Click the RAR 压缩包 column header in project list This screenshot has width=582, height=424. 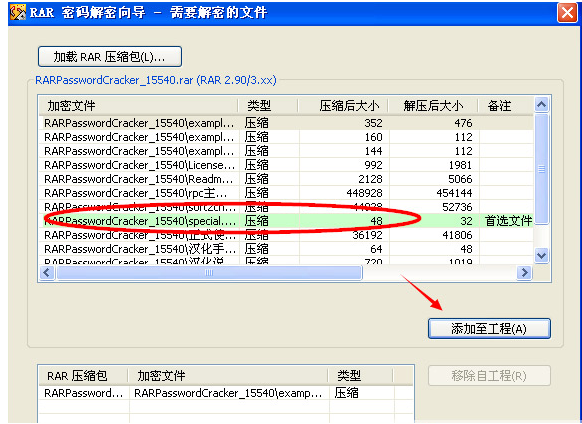pos(84,376)
